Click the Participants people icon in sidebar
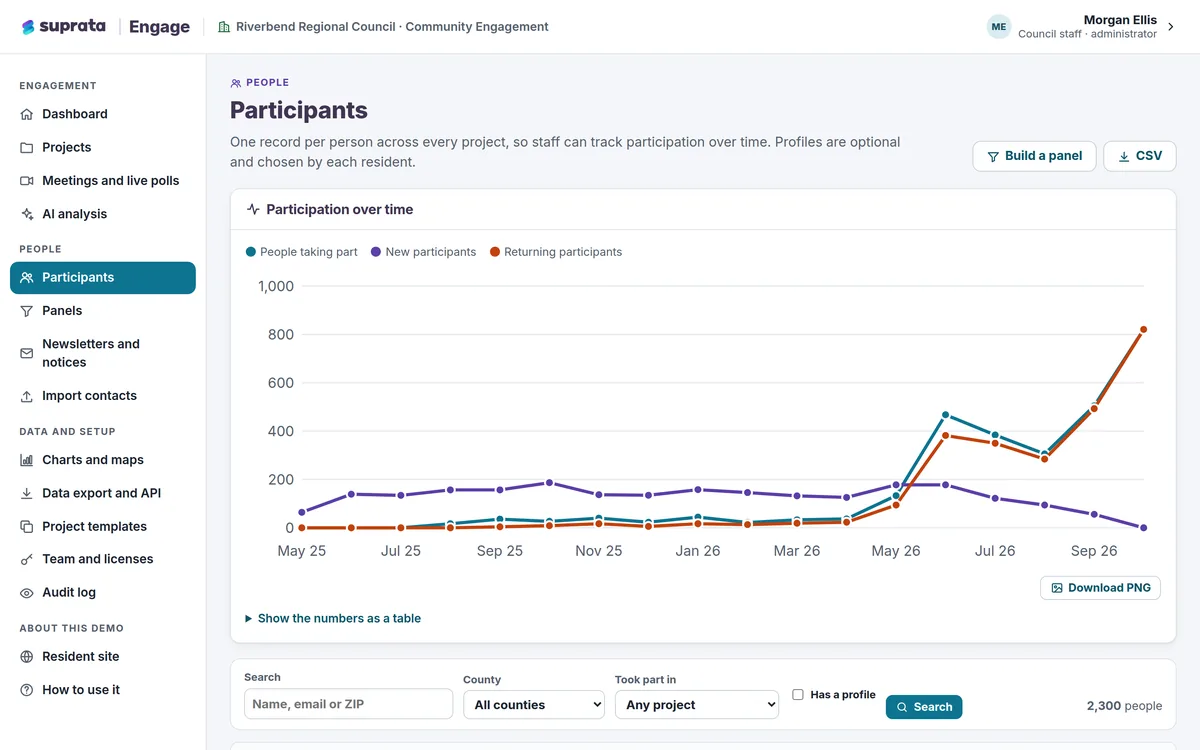Image resolution: width=1200 pixels, height=750 pixels. point(27,278)
